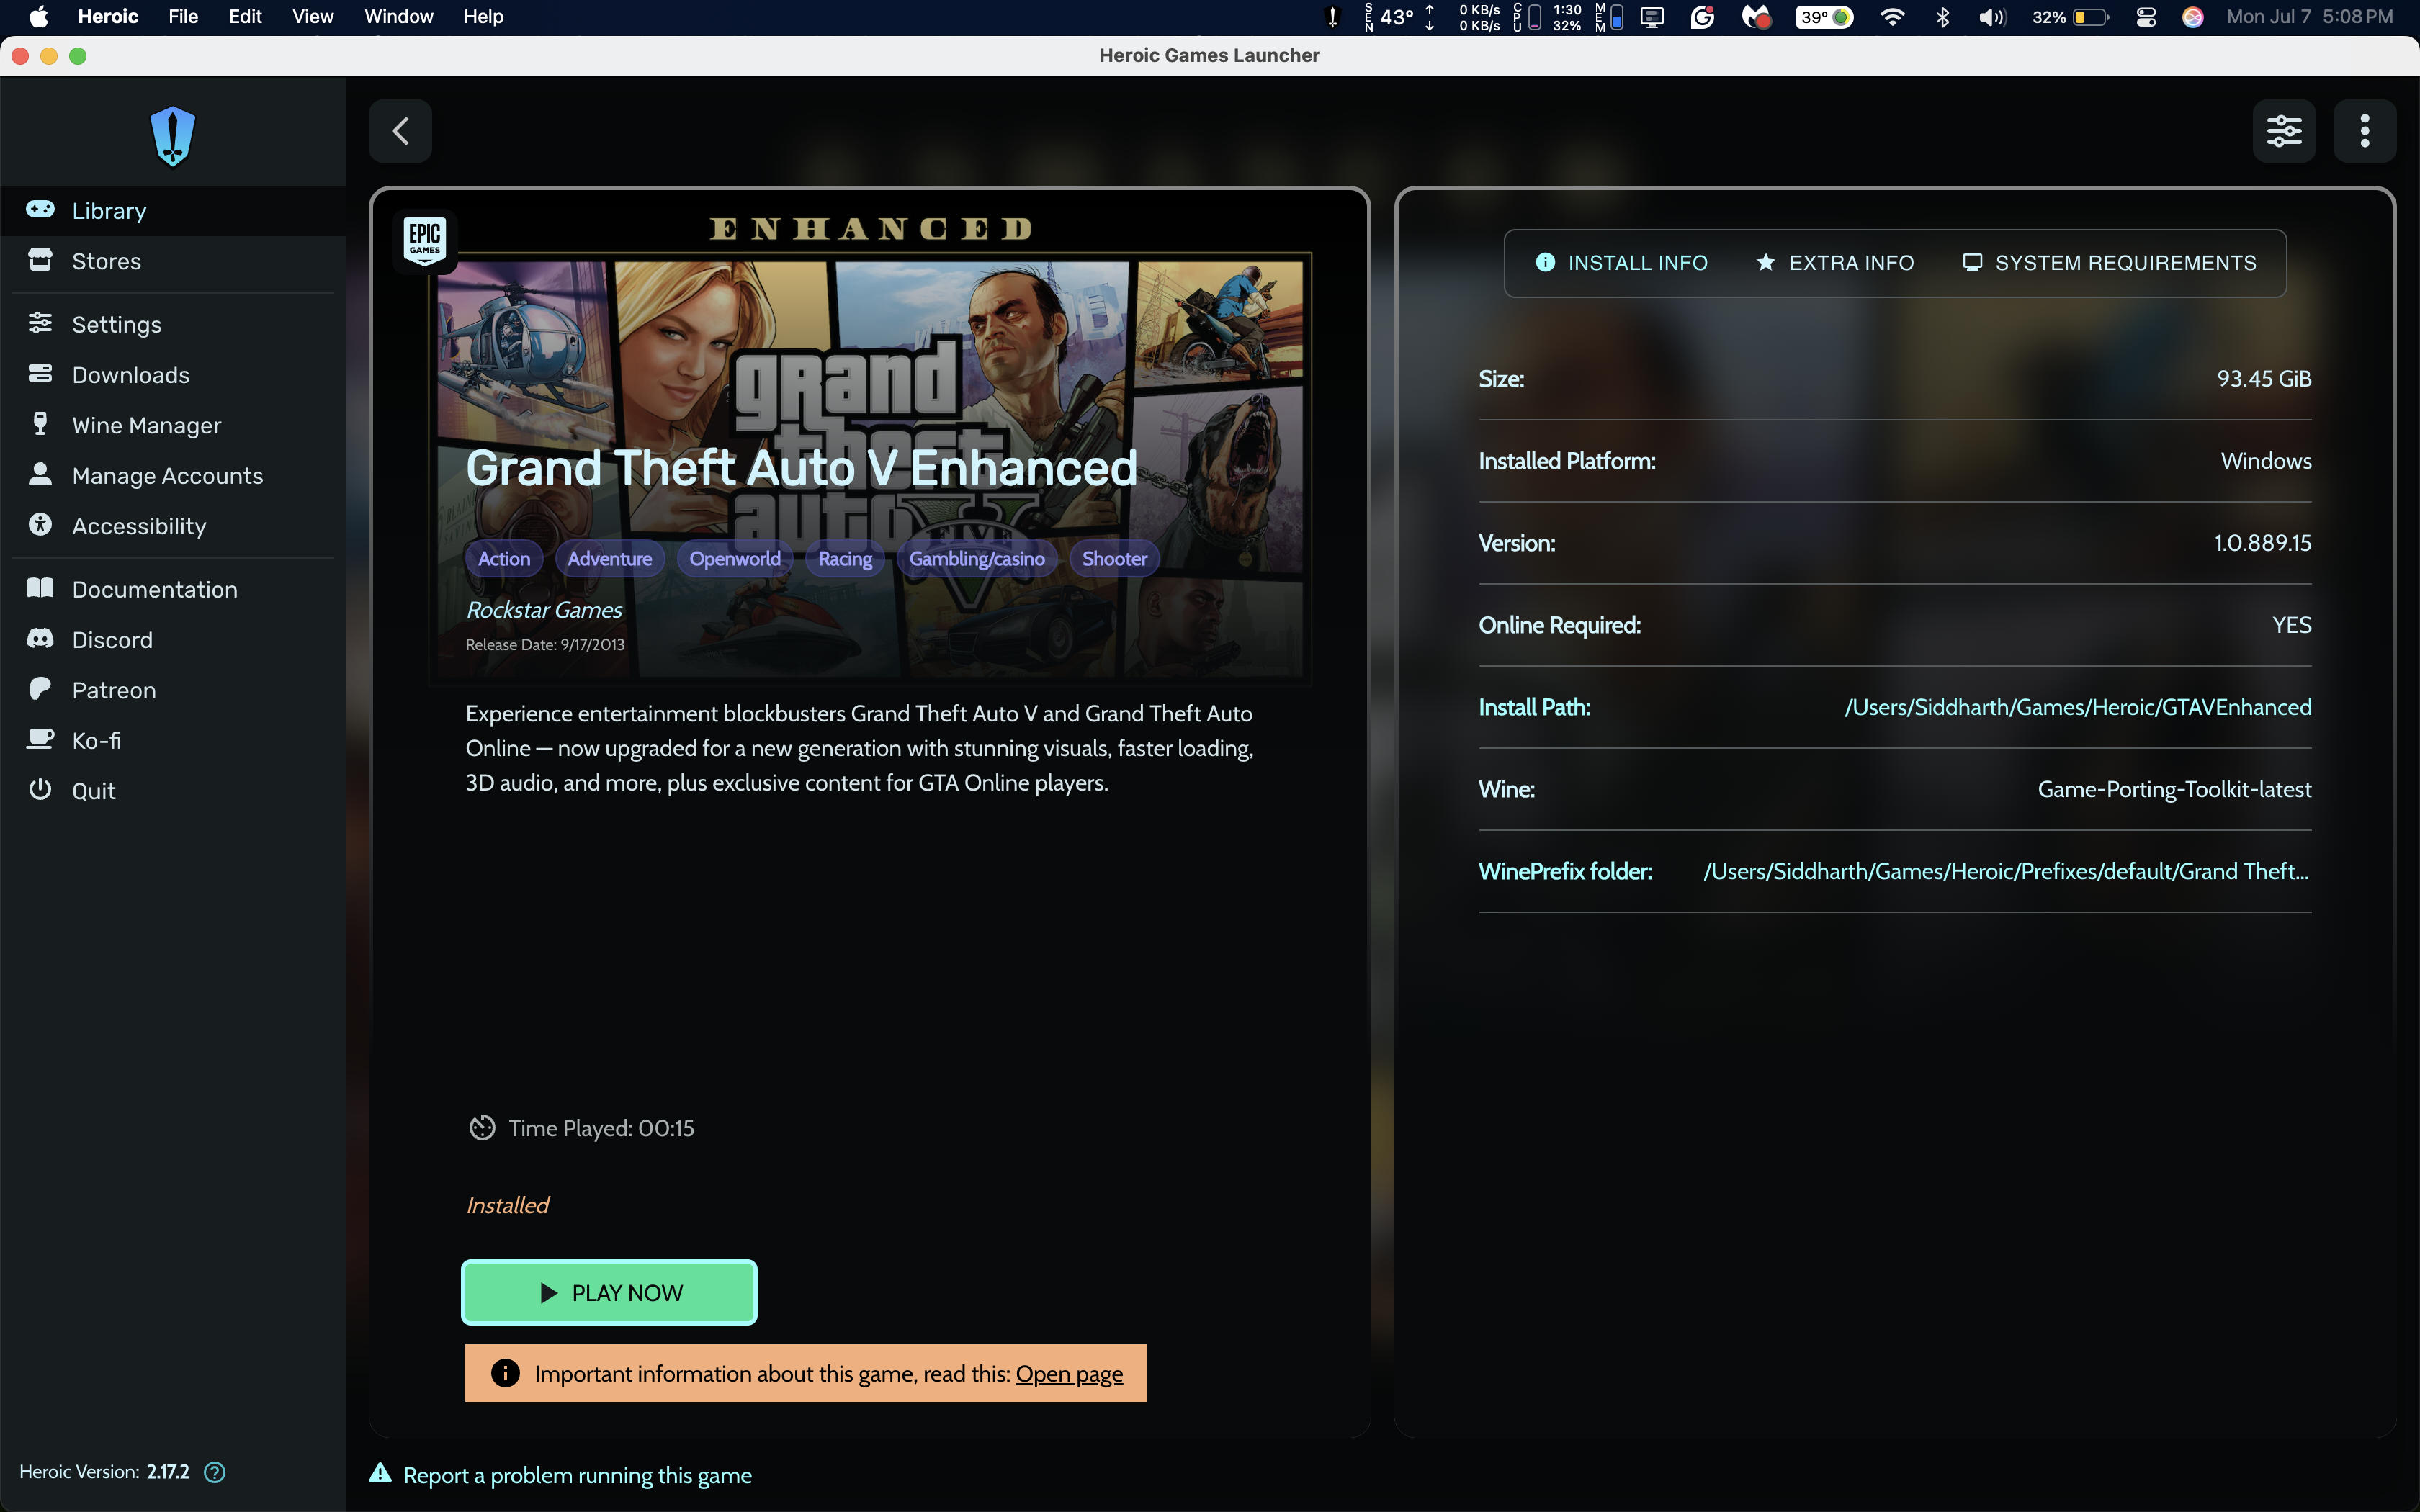Open the Wine Manager
This screenshot has width=2420, height=1512.
click(172, 425)
